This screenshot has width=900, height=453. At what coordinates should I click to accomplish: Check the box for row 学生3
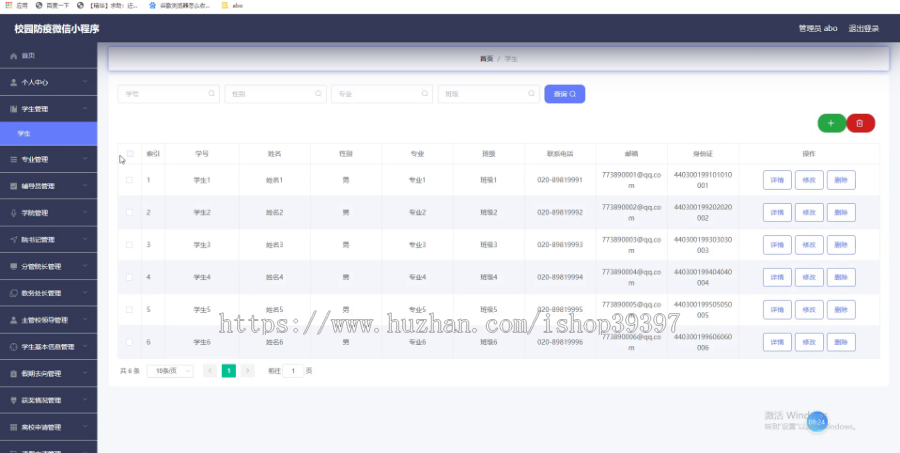coord(129,245)
